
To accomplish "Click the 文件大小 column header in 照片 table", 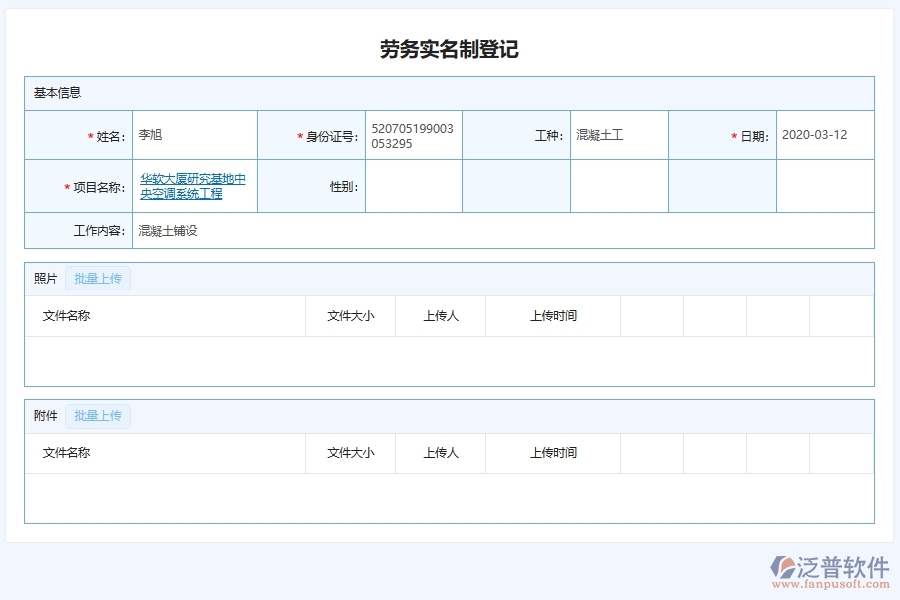I will click(351, 315).
